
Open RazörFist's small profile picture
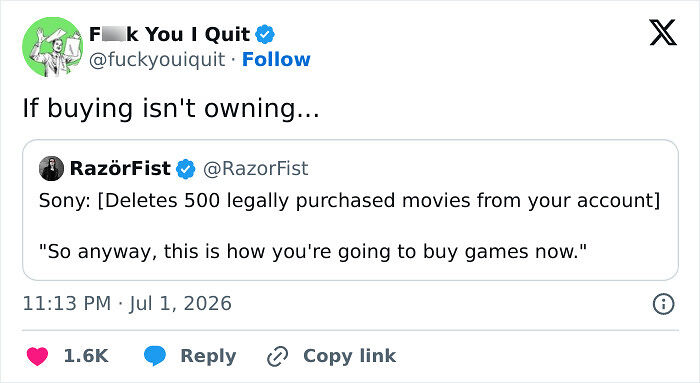51,168
